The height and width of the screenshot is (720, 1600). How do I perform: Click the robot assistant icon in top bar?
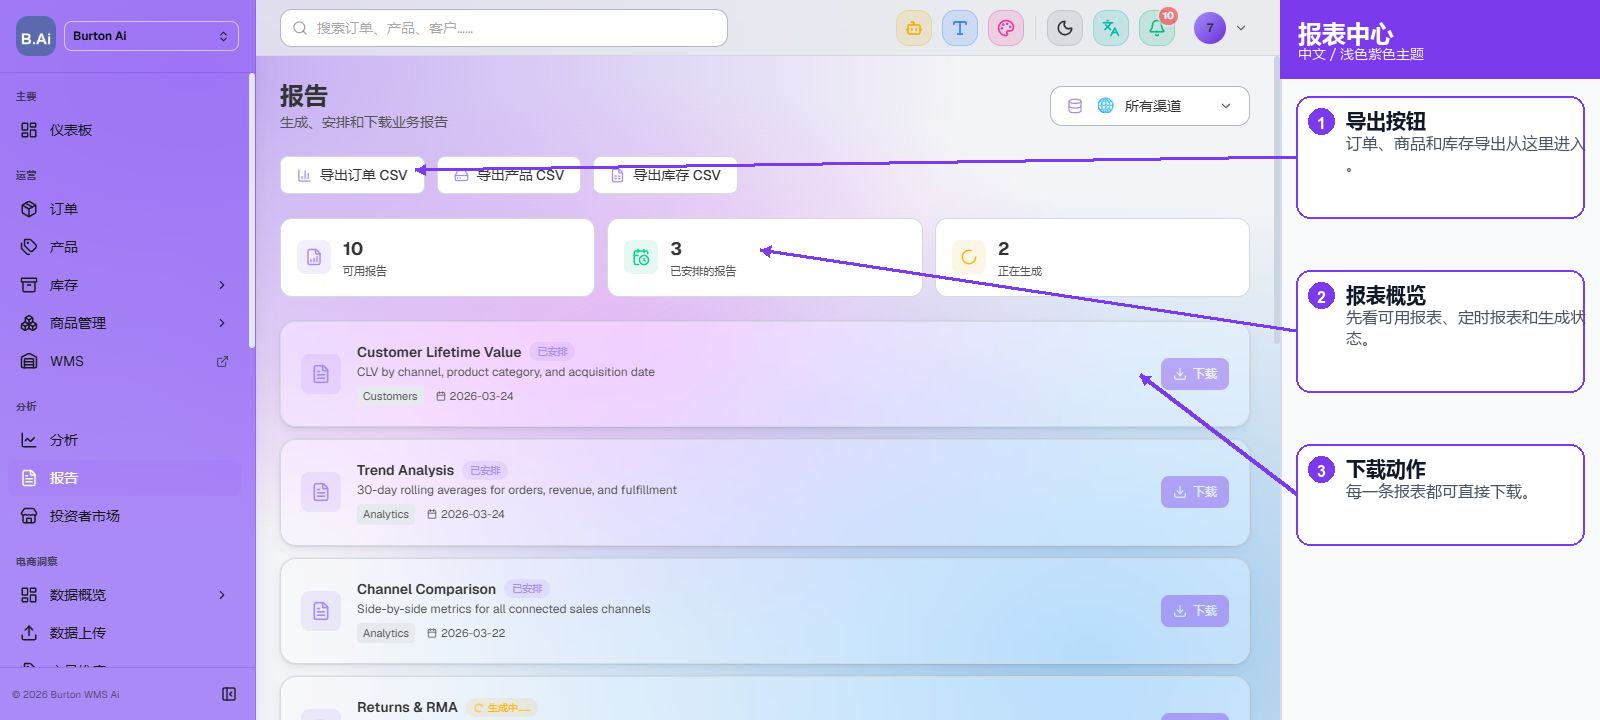913,28
